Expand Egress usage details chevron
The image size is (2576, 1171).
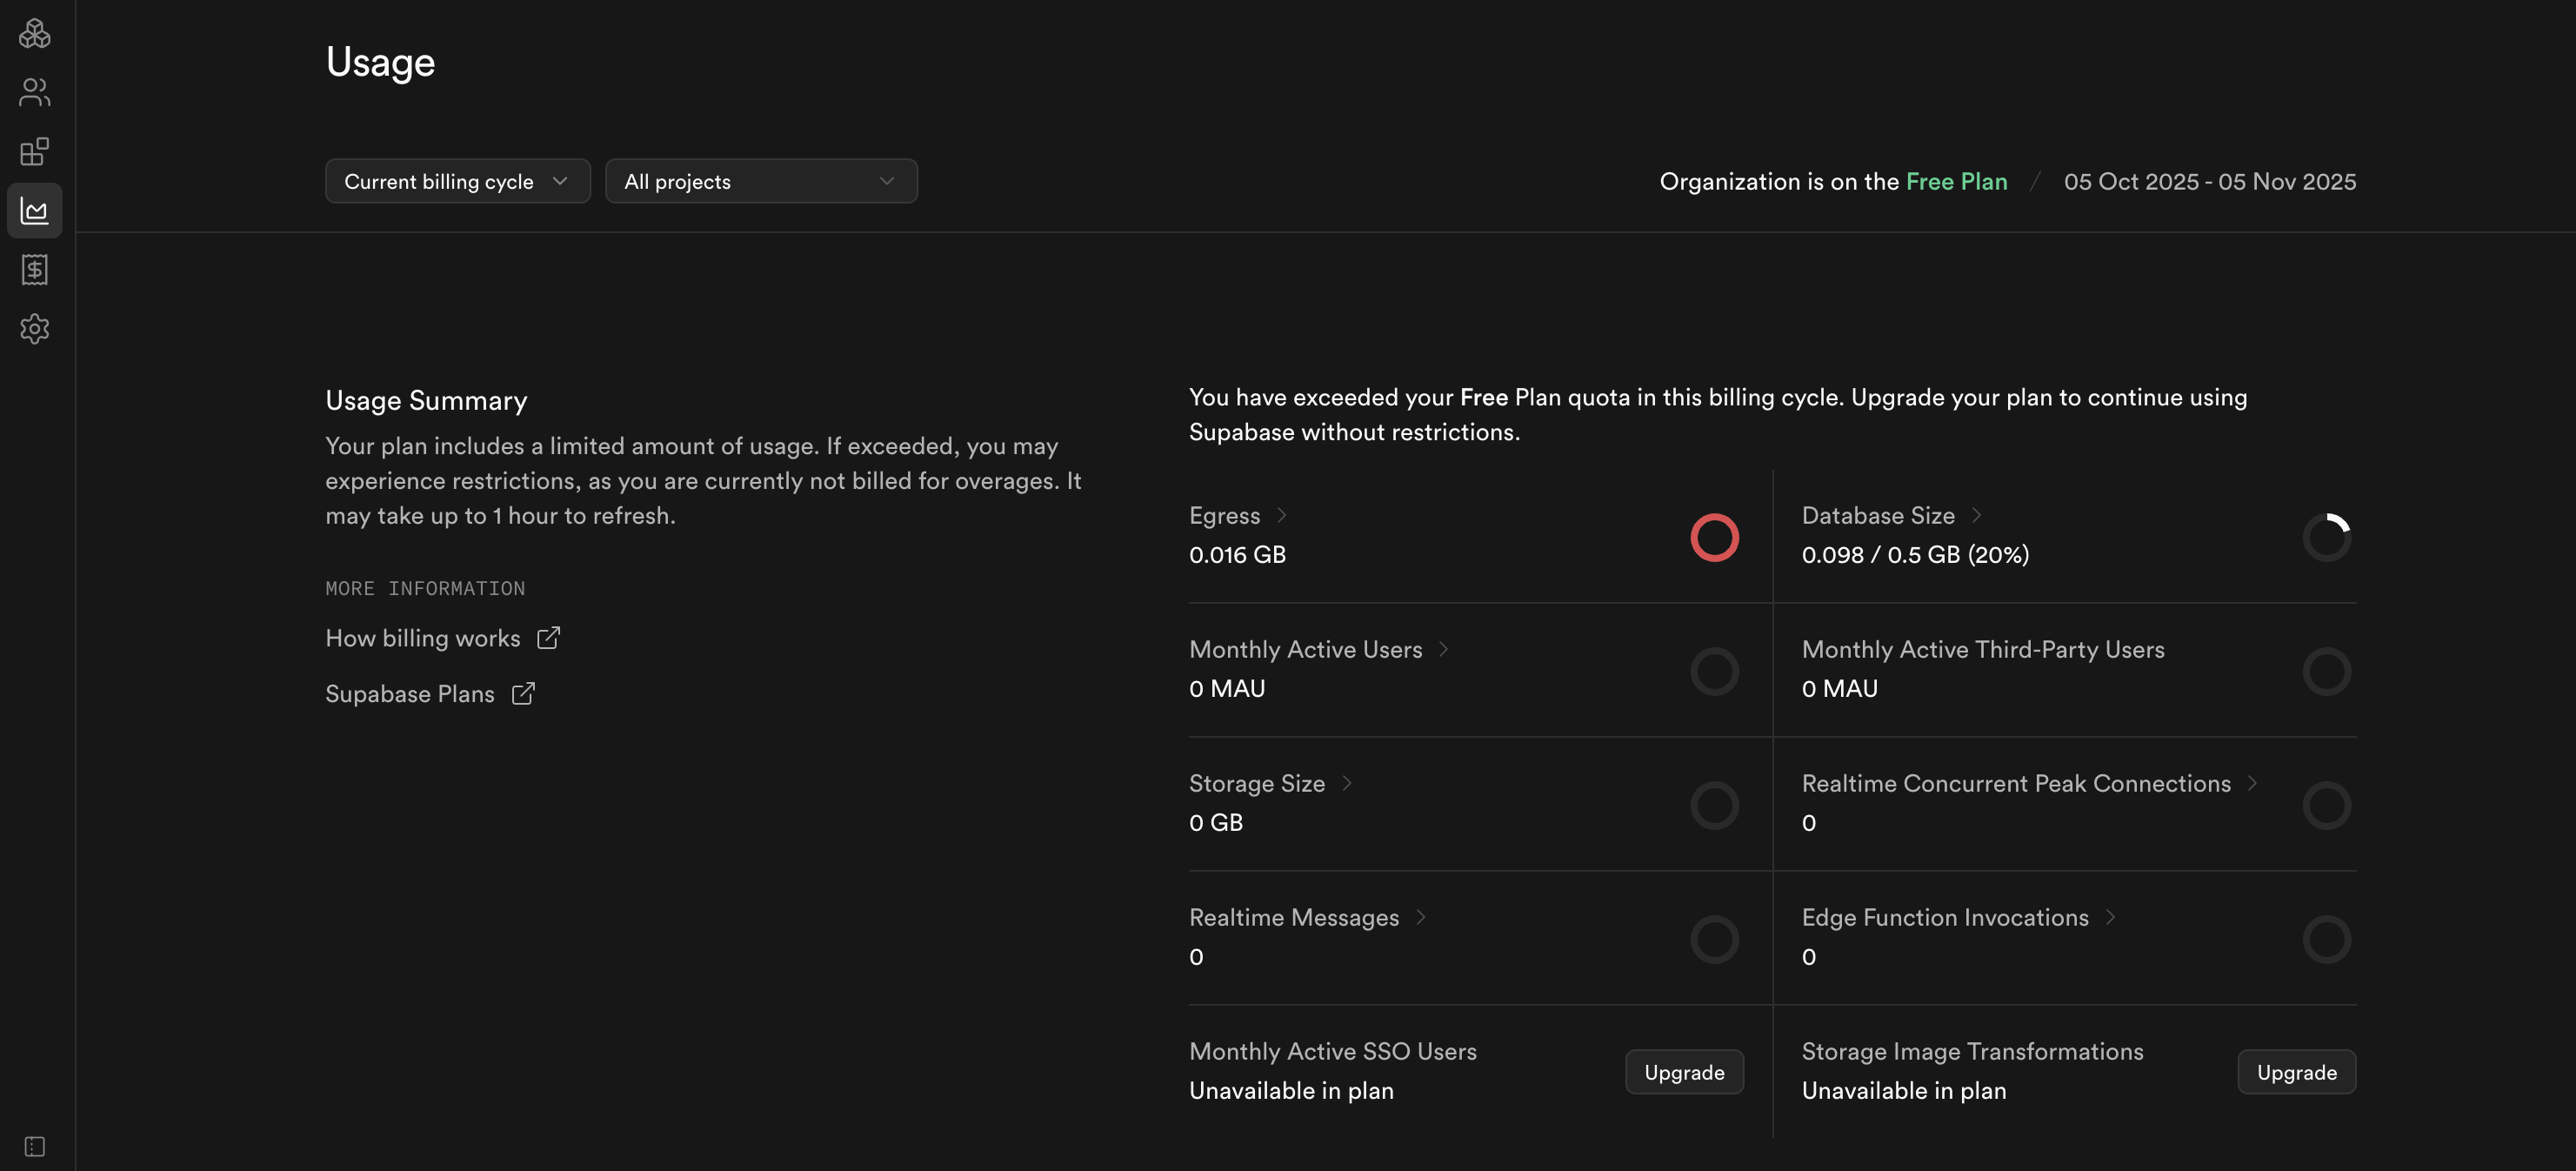pos(1281,515)
